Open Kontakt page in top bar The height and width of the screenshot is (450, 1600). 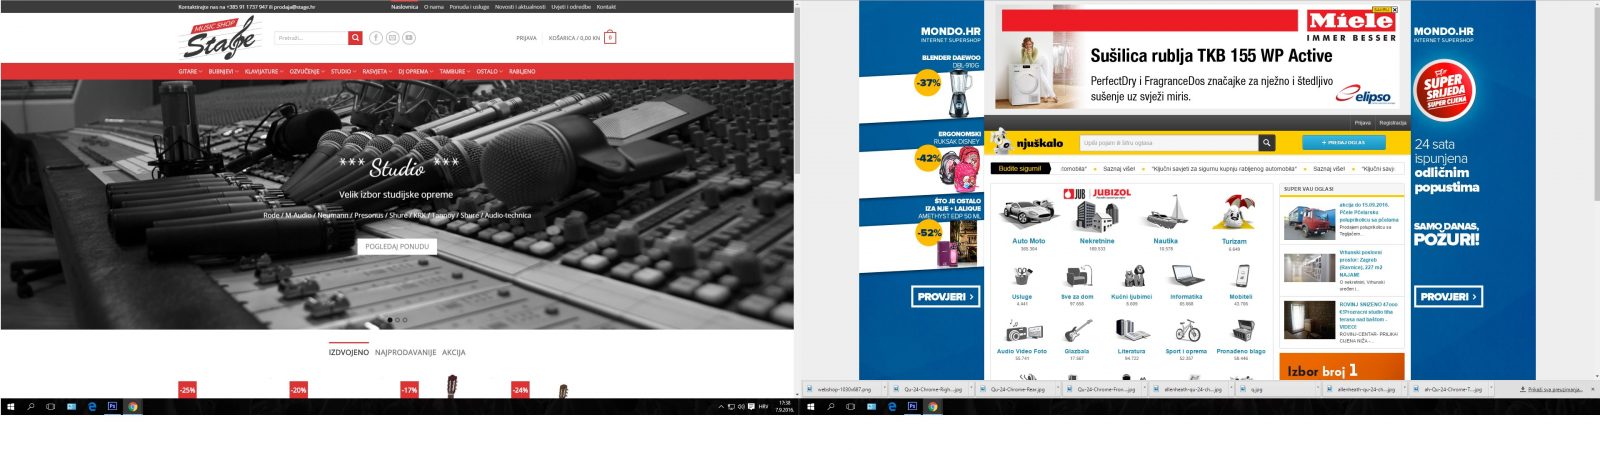pos(606,7)
